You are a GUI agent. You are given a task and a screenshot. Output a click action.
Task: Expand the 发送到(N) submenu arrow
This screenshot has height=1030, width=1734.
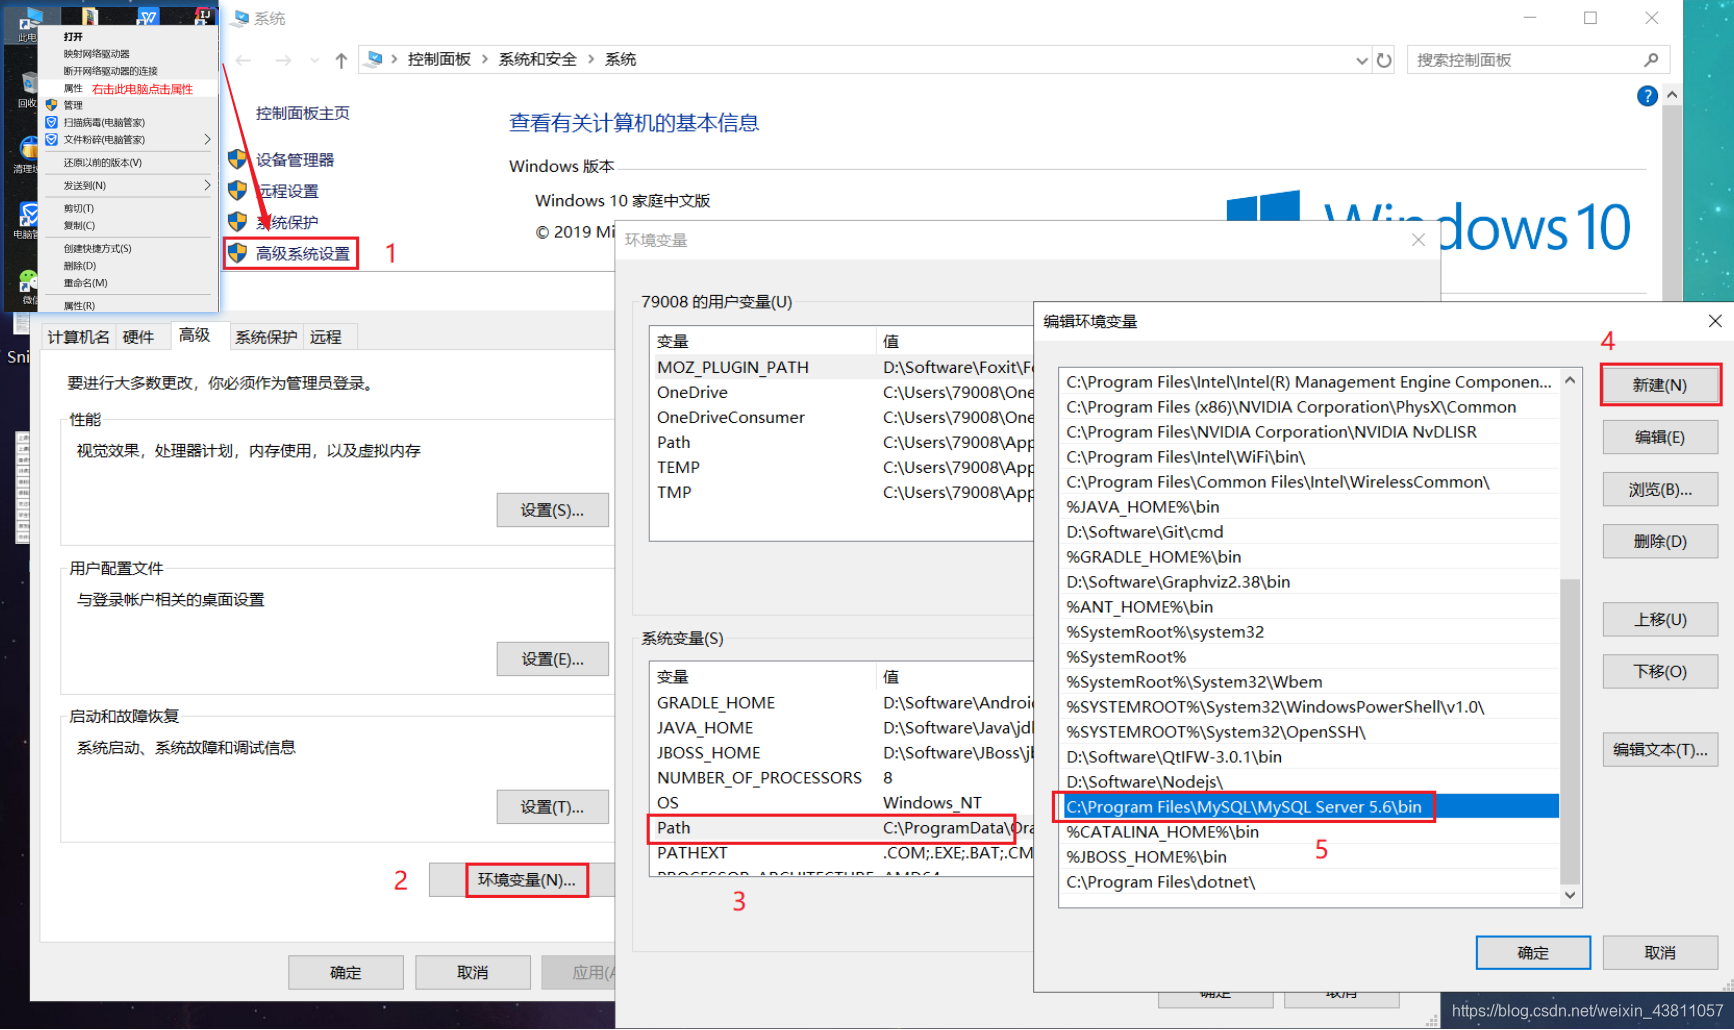207,185
